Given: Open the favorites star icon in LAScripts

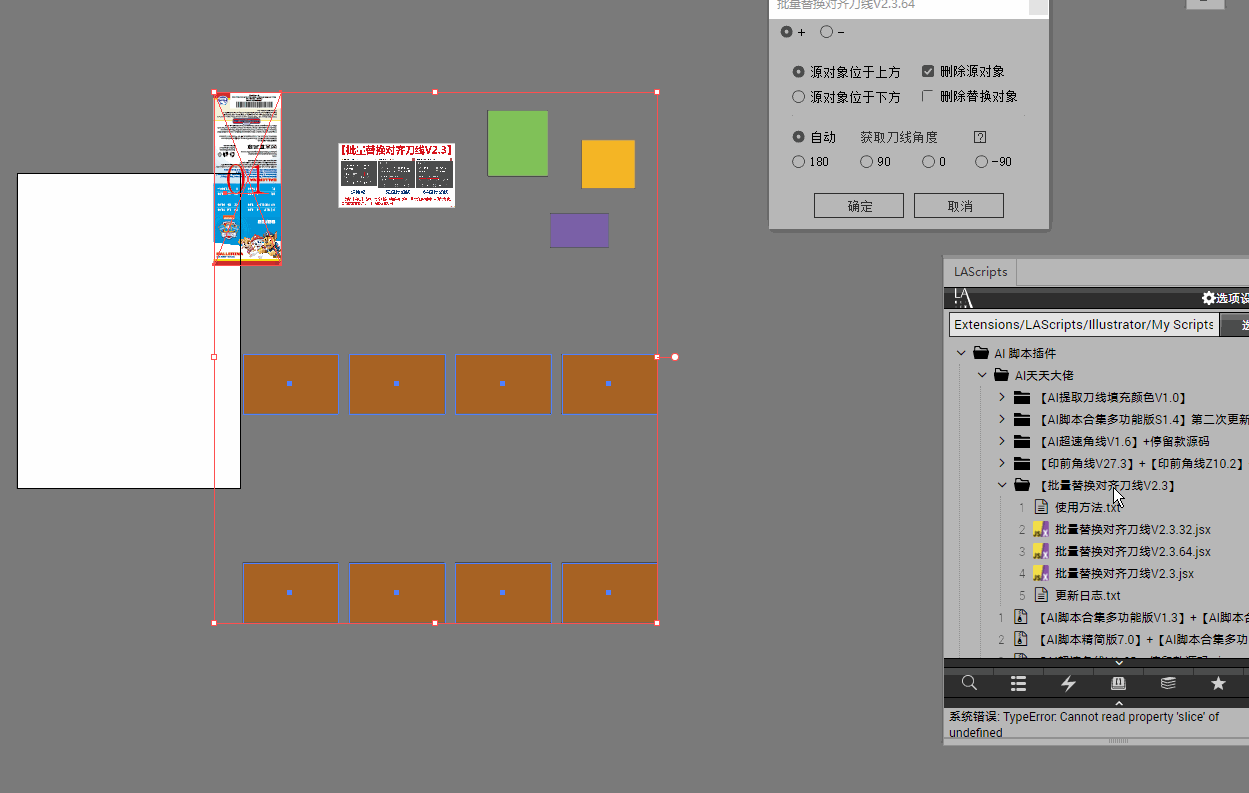Looking at the screenshot, I should tap(1218, 684).
